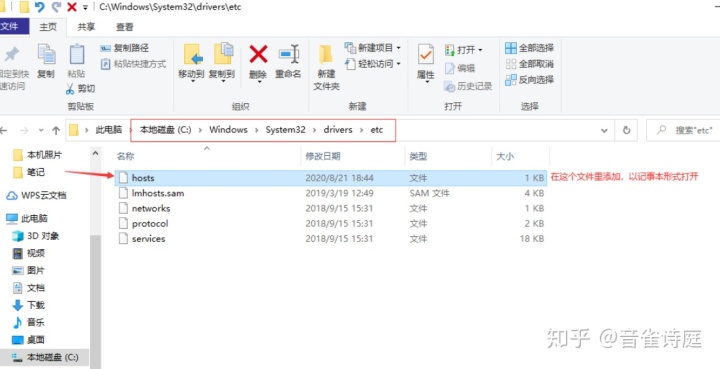Click the 重命名 rename icon
The height and width of the screenshot is (369, 720).
(x=289, y=54)
